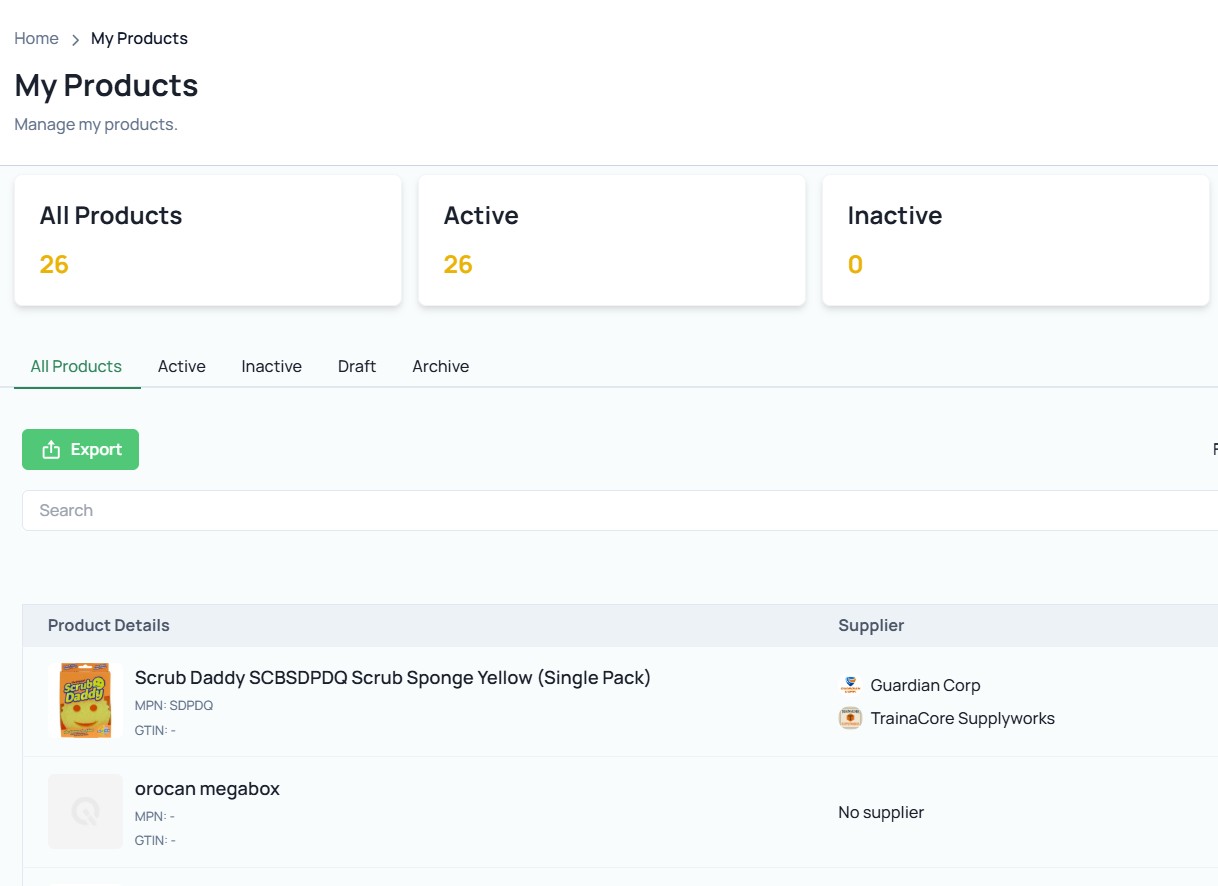The height and width of the screenshot is (886, 1218).
Task: Open the Scrub Daddy product thumbnail
Action: 85,701
